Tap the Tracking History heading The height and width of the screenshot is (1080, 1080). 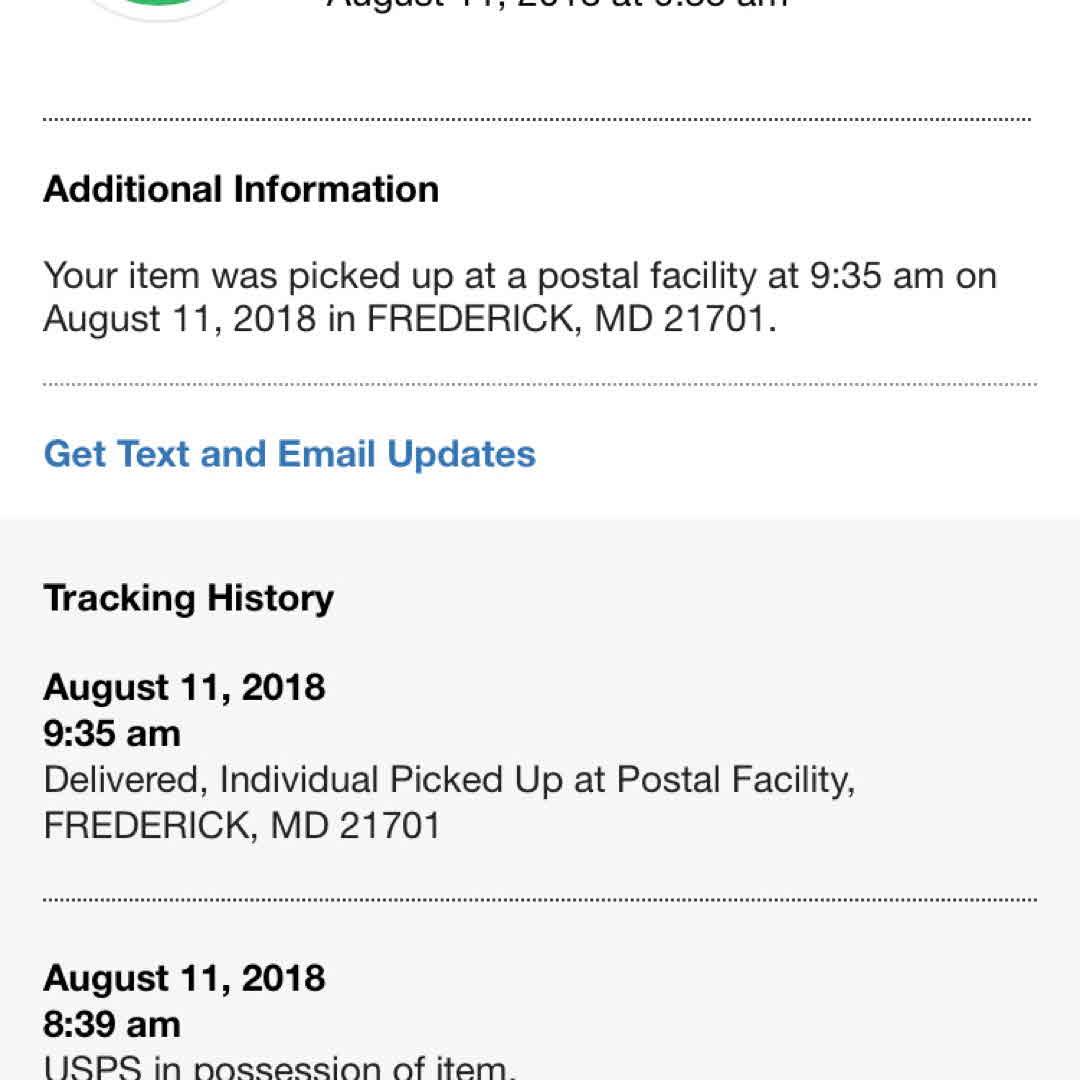(188, 598)
